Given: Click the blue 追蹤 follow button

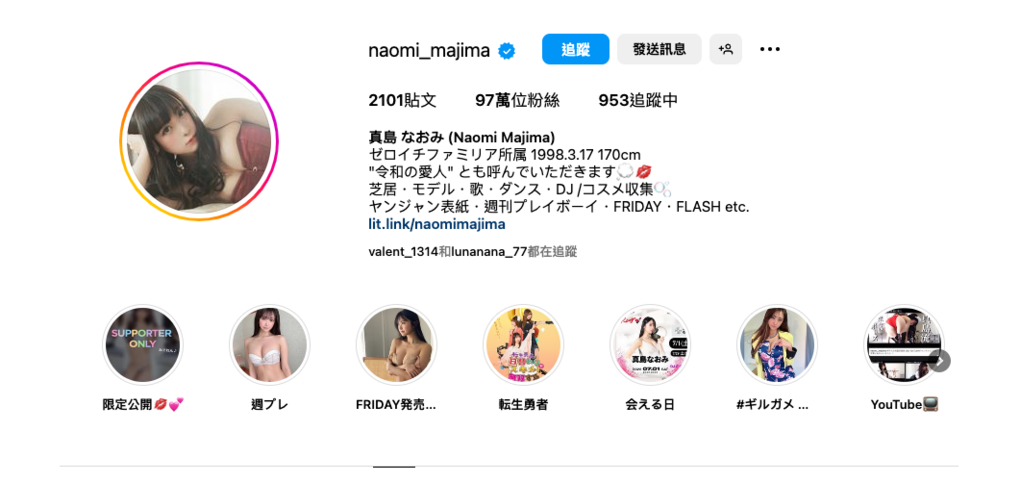Looking at the screenshot, I should coord(576,49).
